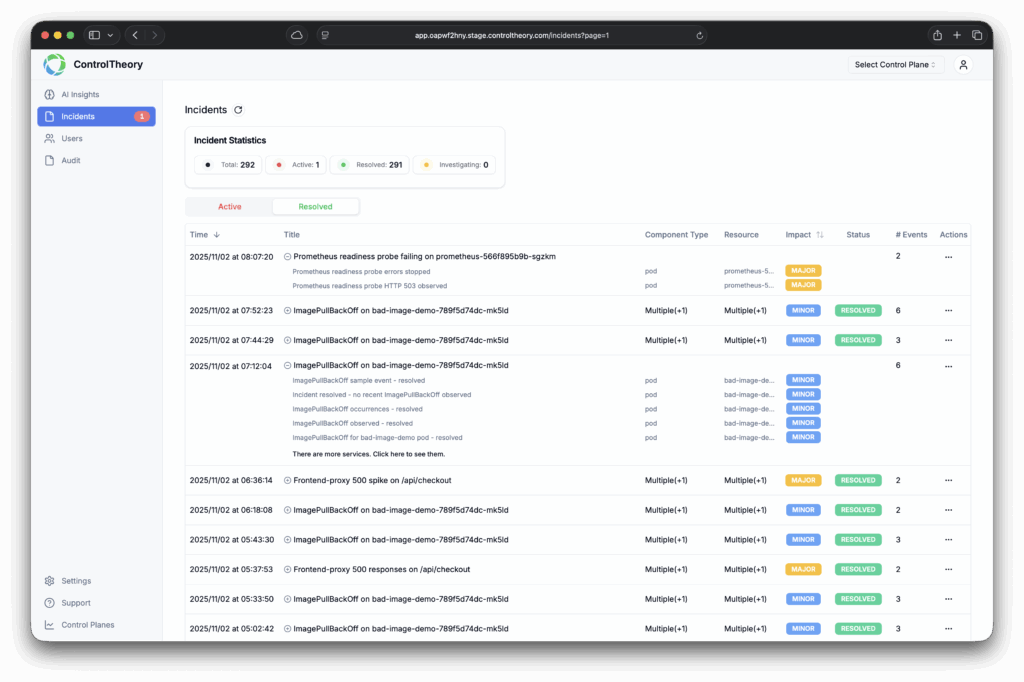Open a new browser tab with plus icon
The image size is (1024, 682).
pyautogui.click(x=957, y=35)
